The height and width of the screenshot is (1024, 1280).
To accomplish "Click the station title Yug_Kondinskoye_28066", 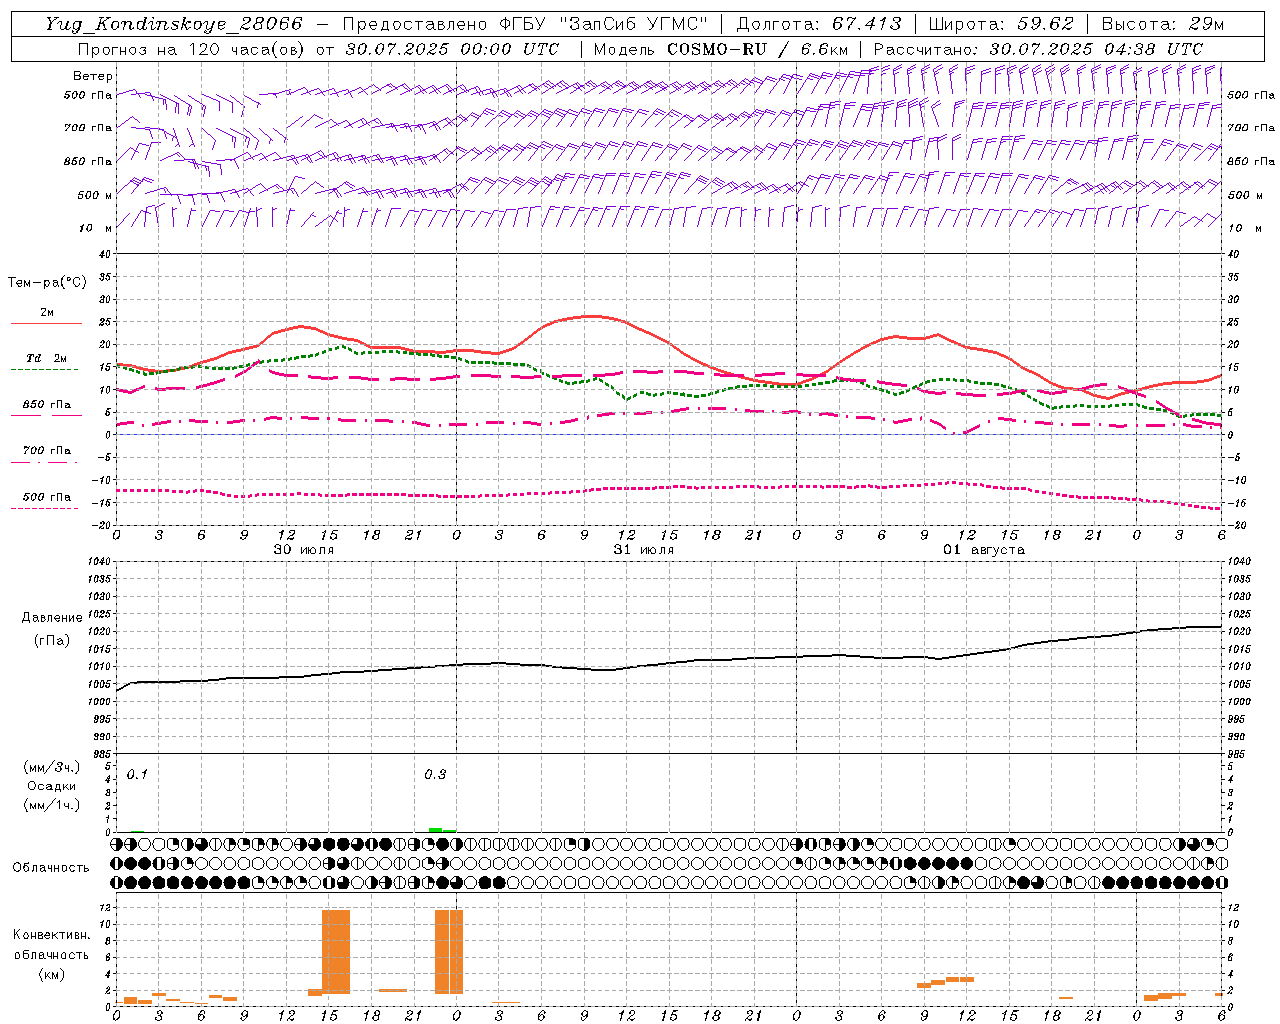I will click(x=173, y=24).
